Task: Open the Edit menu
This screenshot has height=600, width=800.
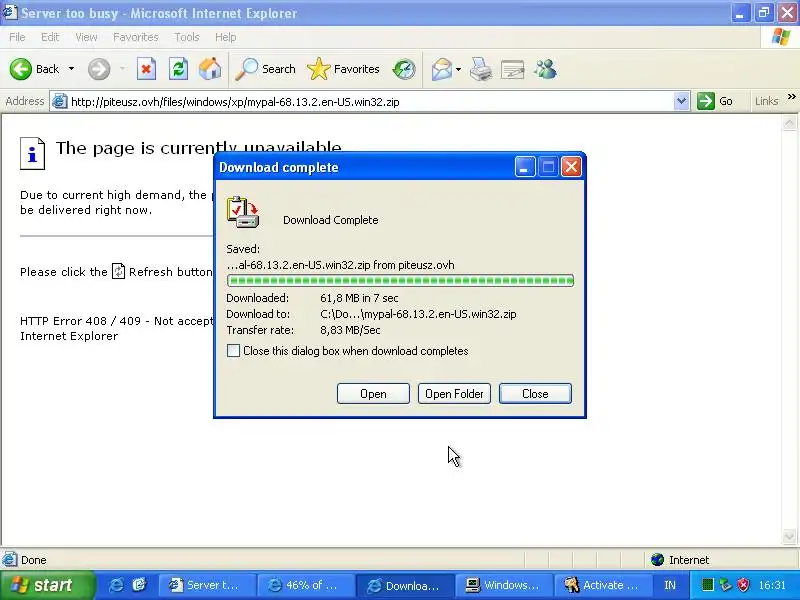Action: pyautogui.click(x=50, y=37)
